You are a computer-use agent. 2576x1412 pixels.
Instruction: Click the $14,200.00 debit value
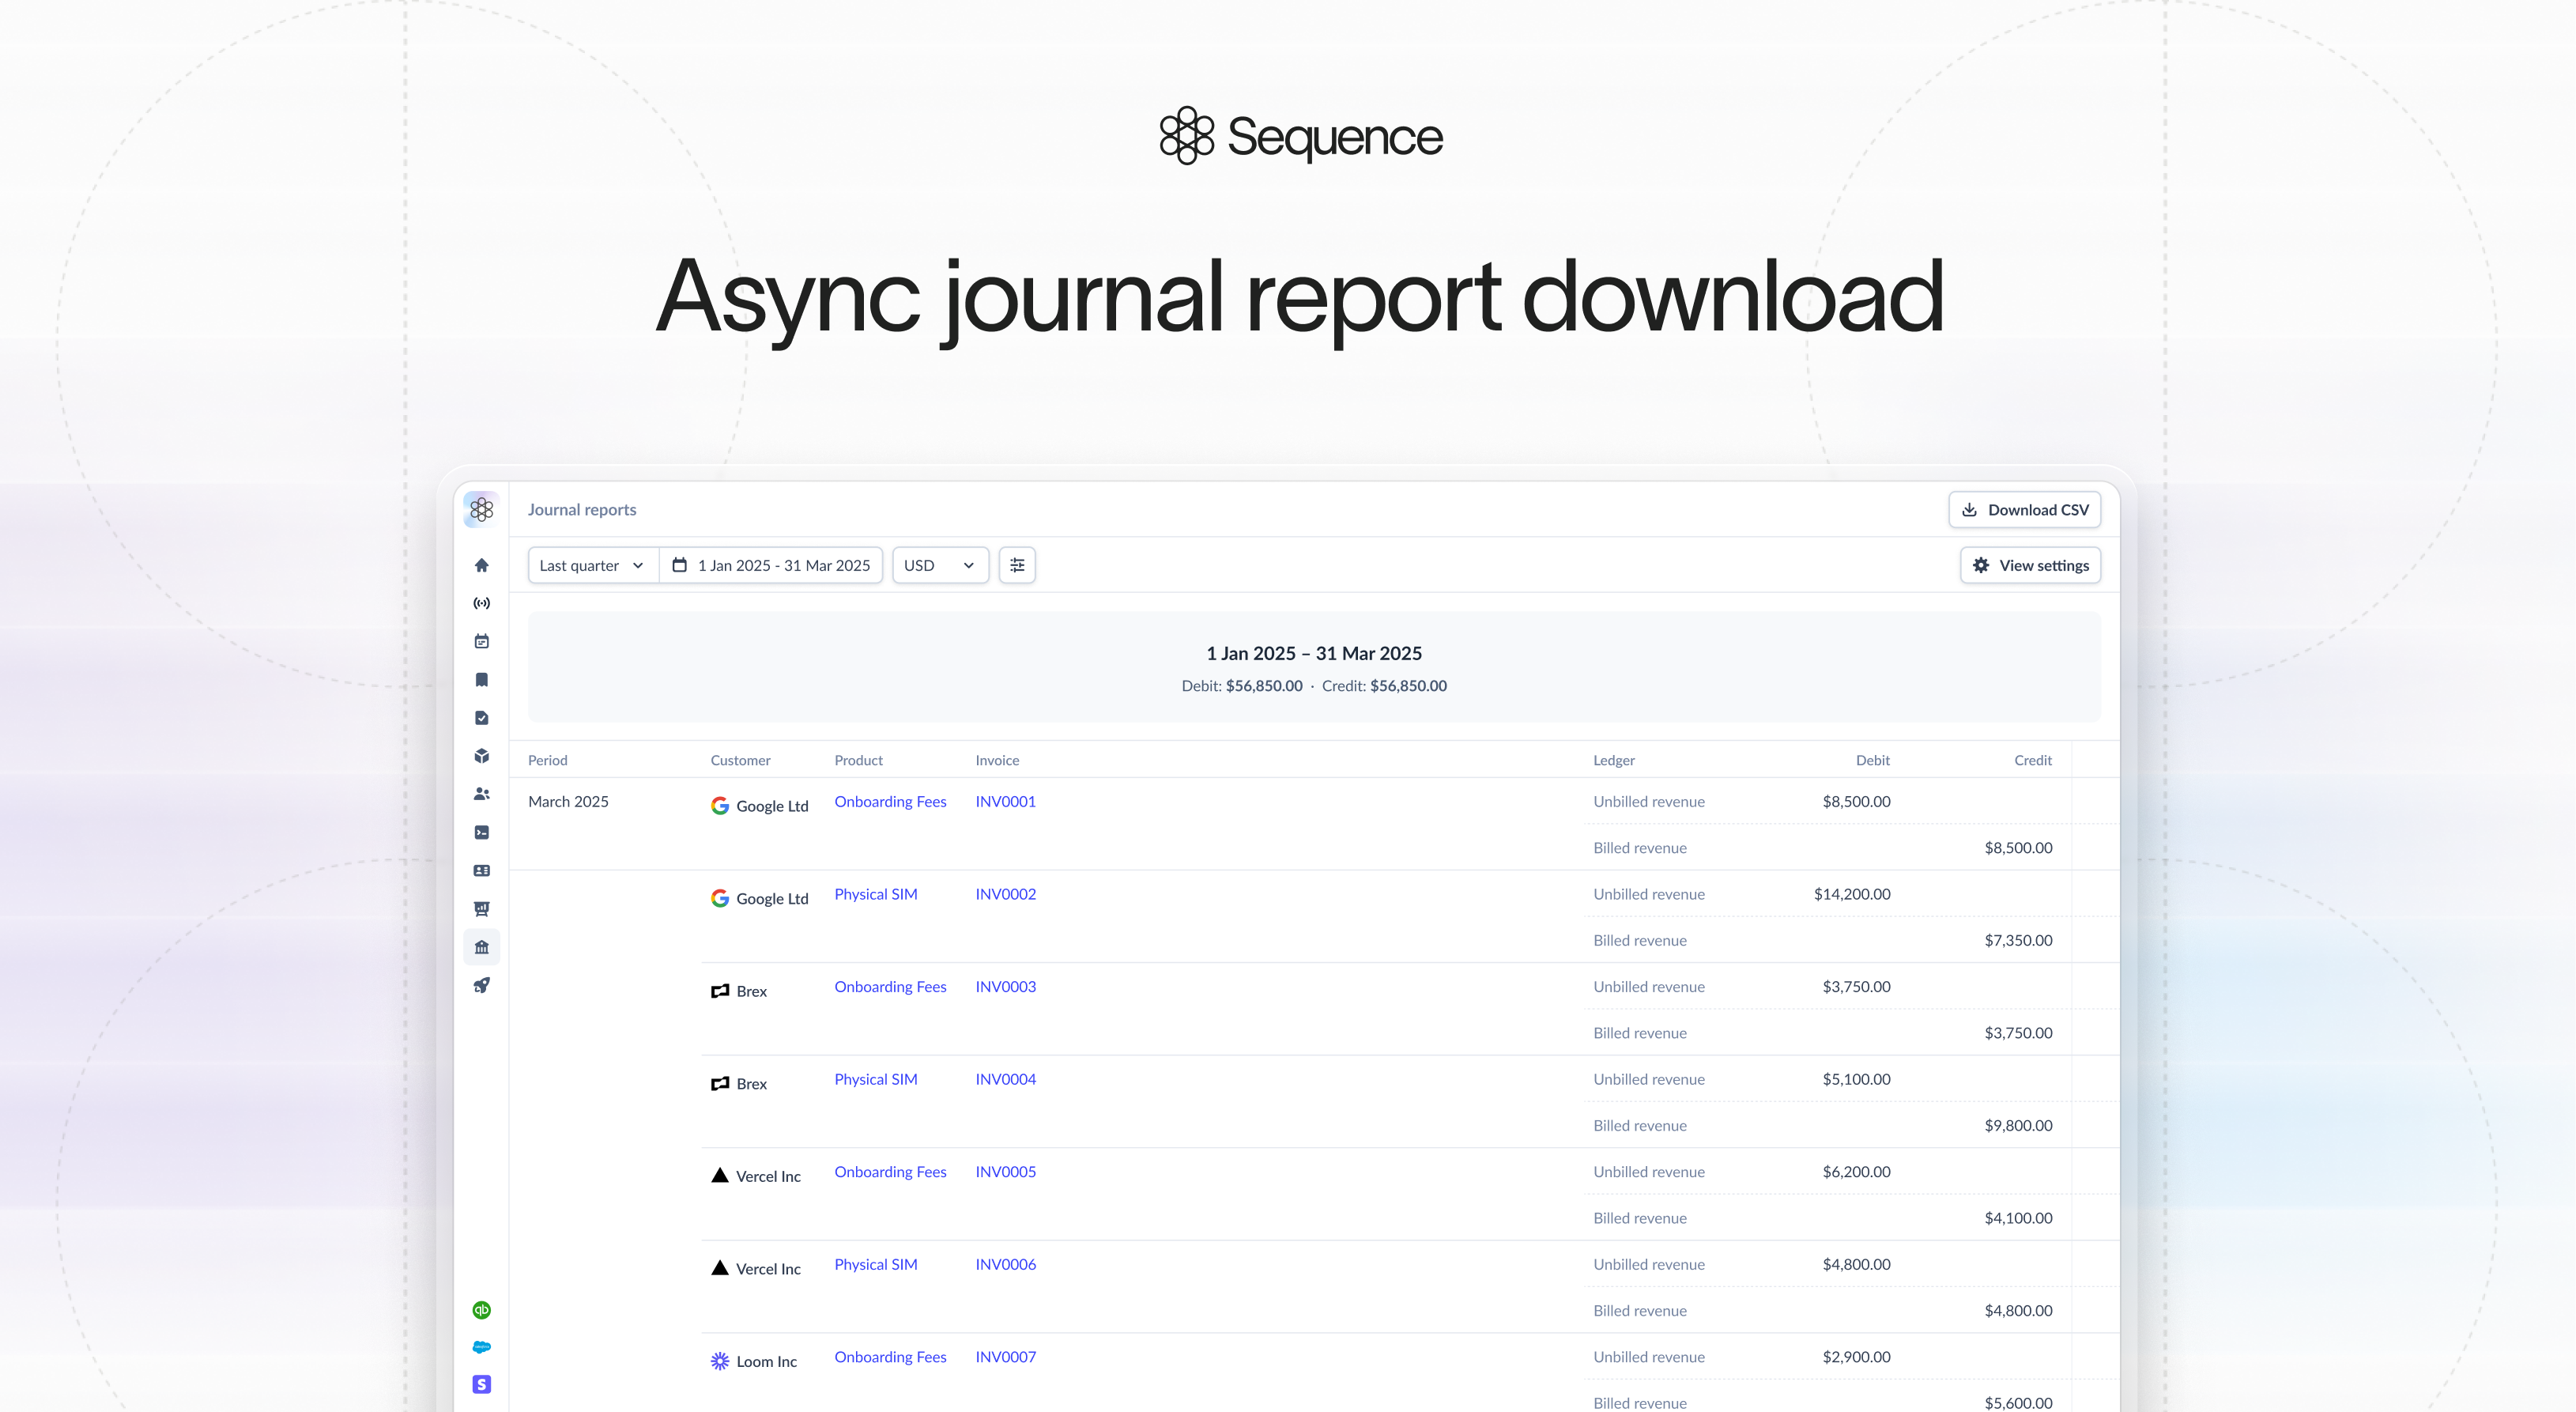click(1852, 894)
